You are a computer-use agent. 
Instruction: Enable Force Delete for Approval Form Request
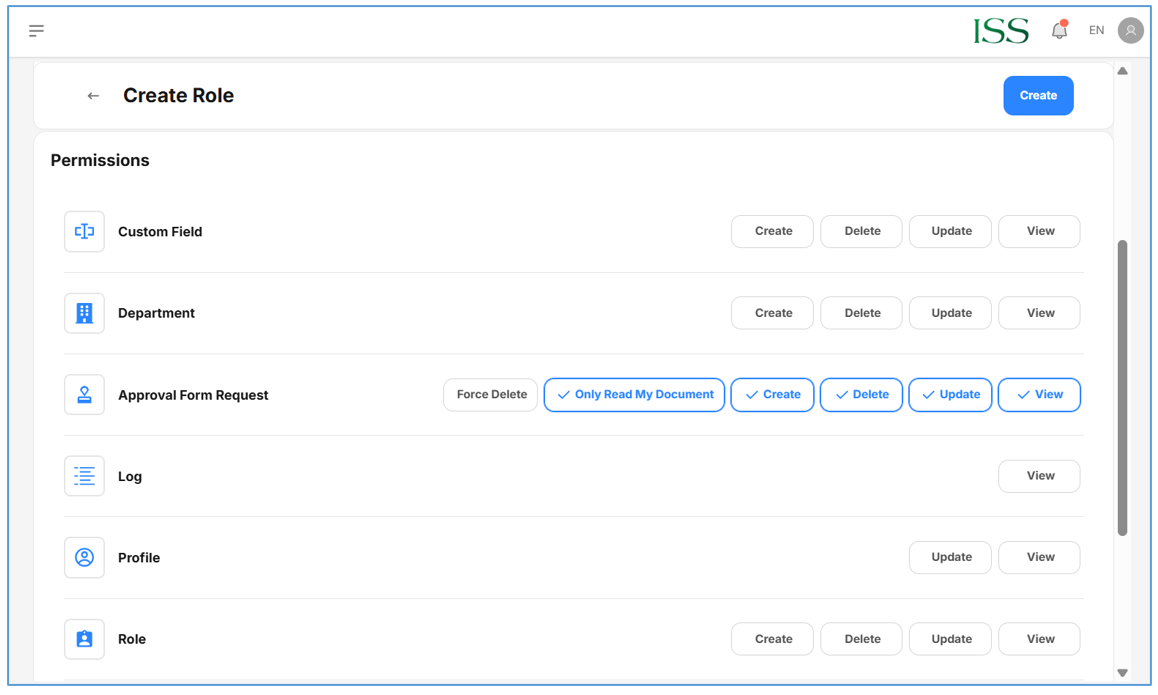(491, 395)
